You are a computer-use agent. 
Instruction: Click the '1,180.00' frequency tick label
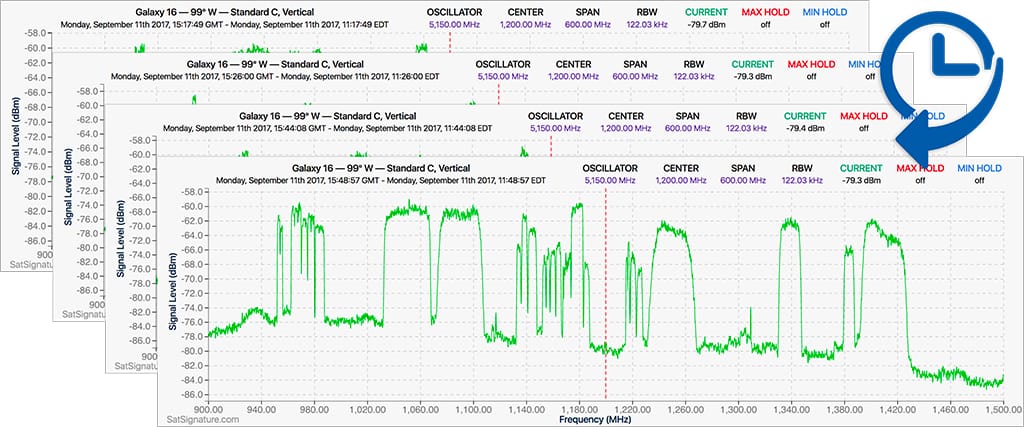click(579, 409)
